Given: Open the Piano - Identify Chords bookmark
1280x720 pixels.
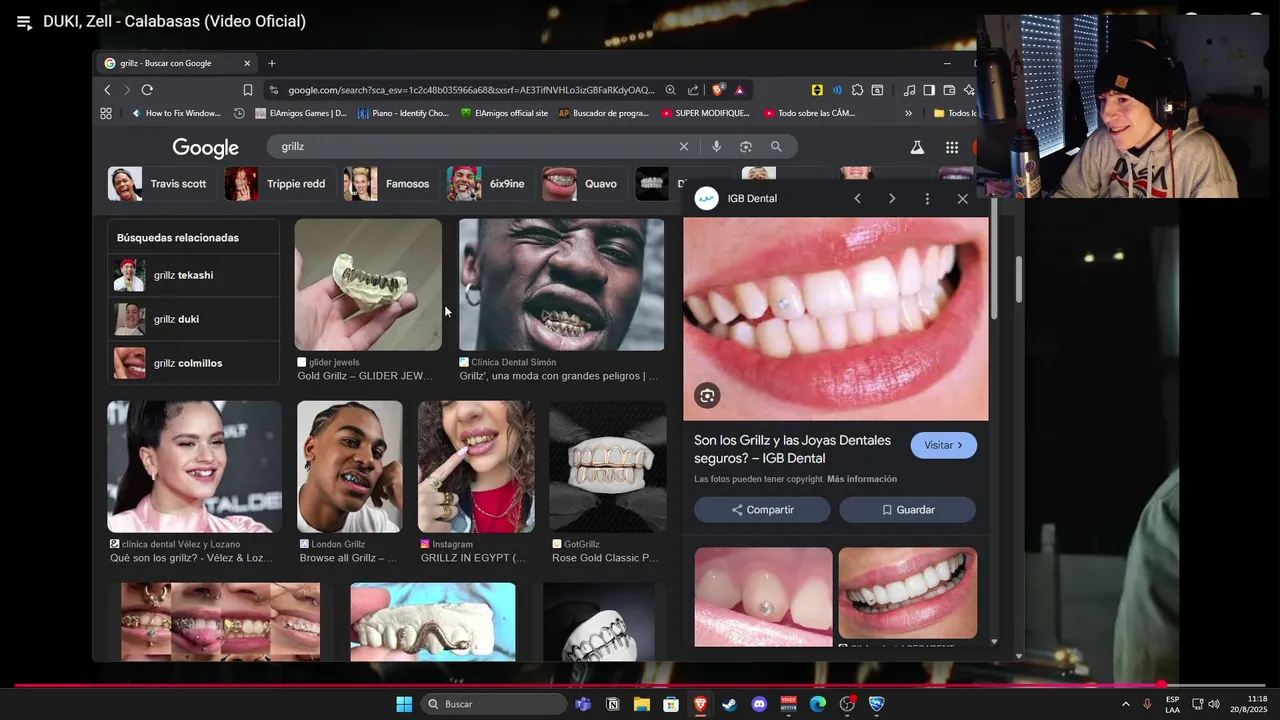Looking at the screenshot, I should (x=404, y=113).
